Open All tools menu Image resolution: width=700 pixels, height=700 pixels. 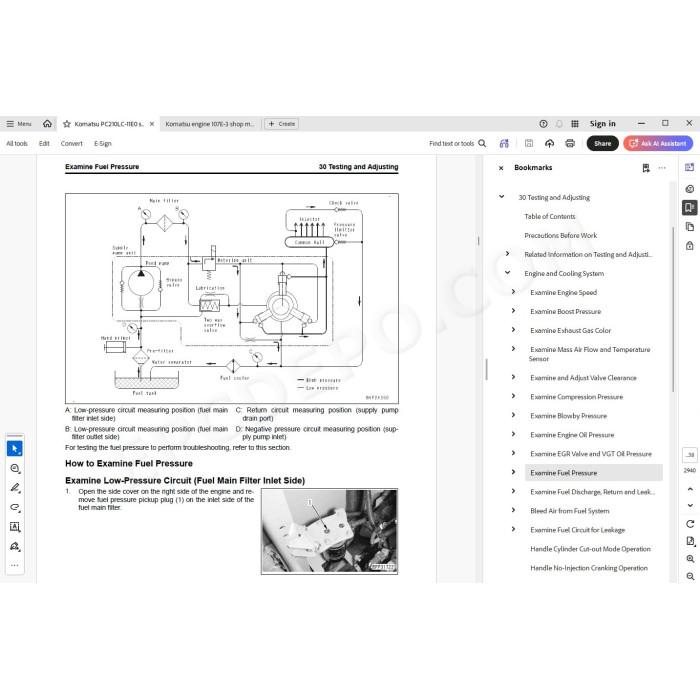[x=17, y=143]
